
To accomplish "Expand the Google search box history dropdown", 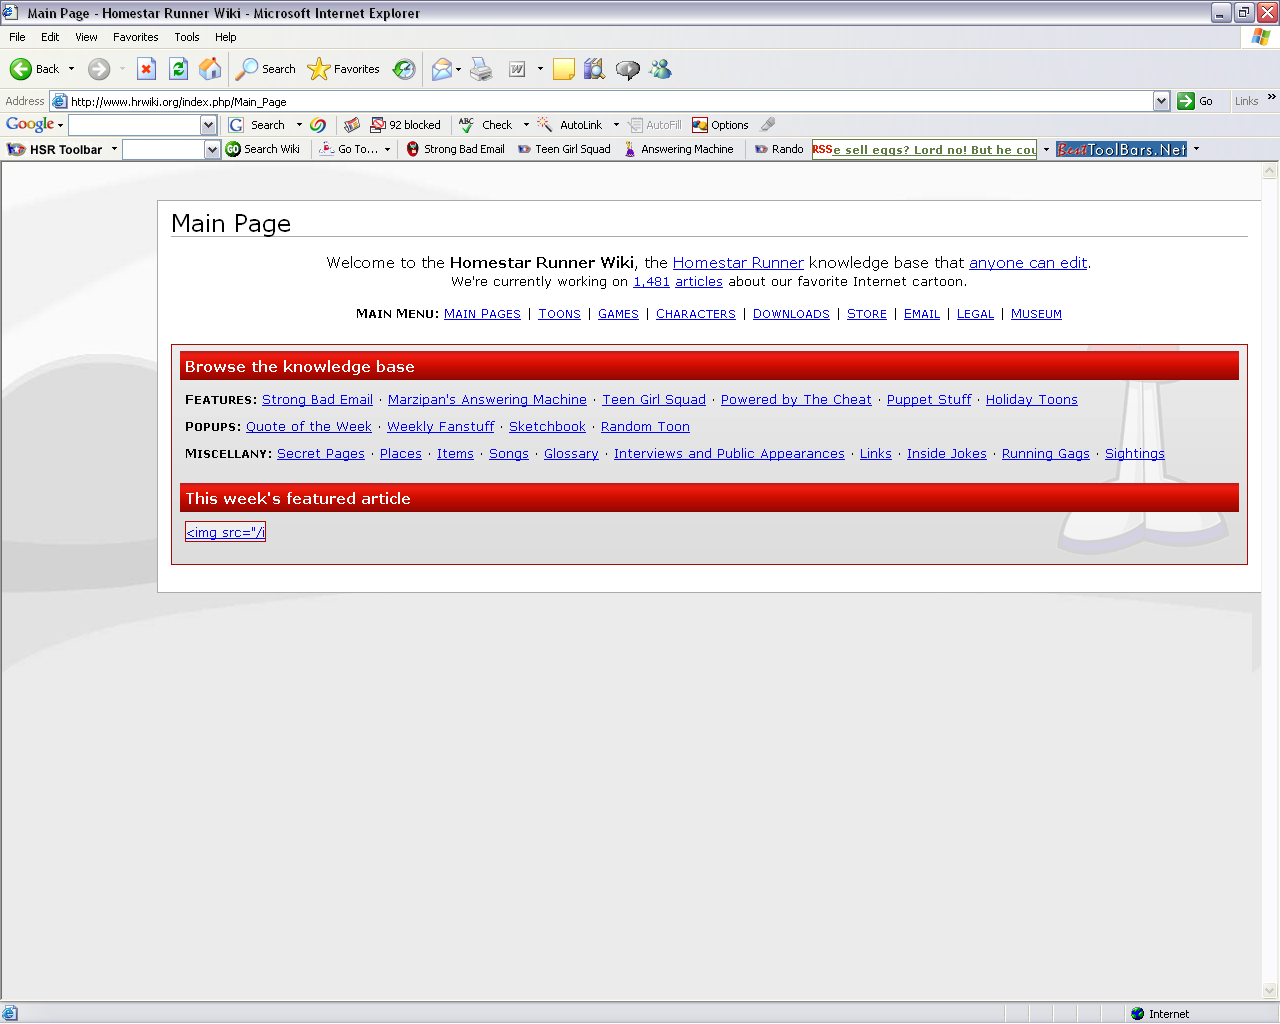I will [208, 125].
